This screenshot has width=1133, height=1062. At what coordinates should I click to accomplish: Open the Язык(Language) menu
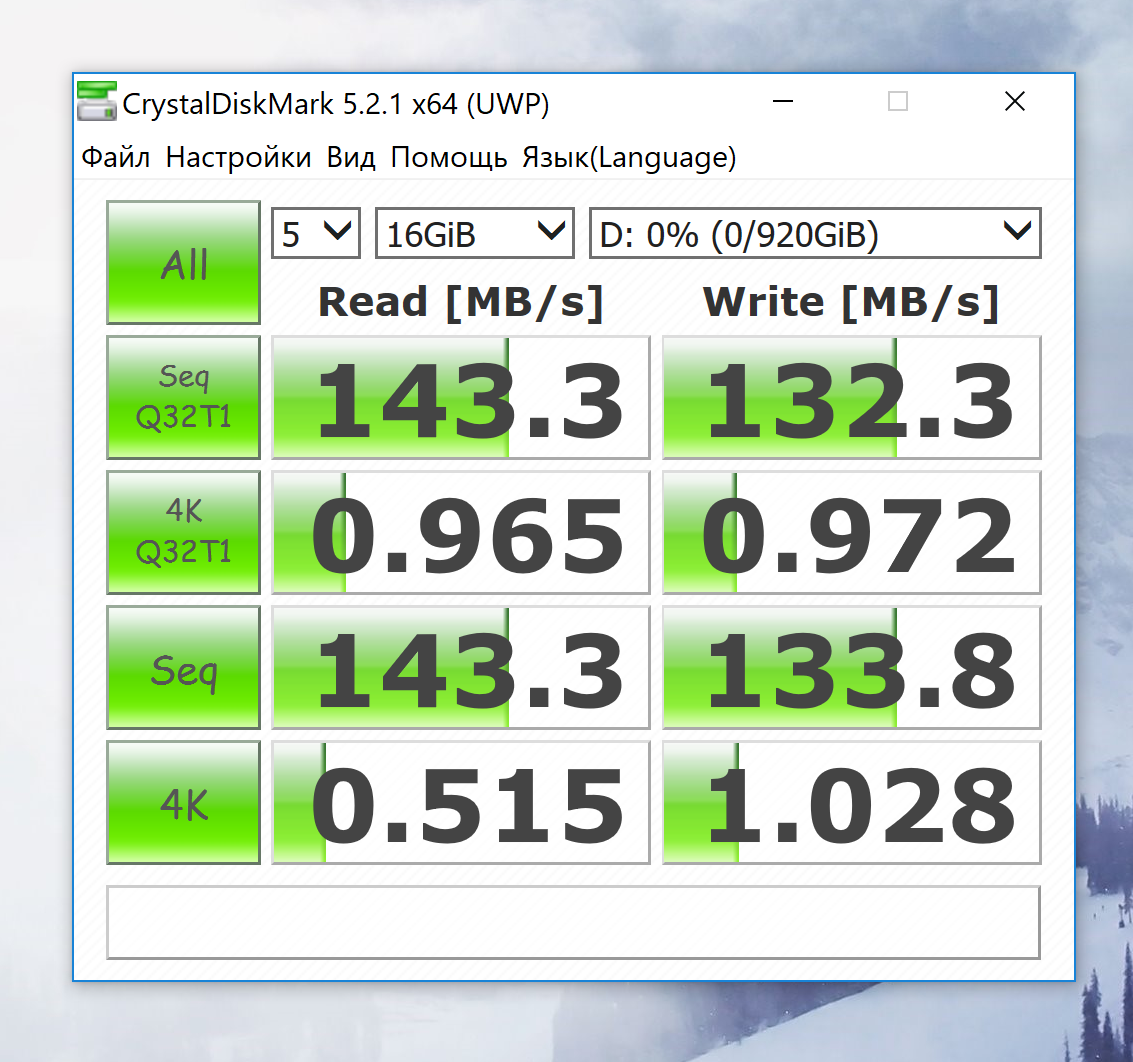[x=629, y=157]
